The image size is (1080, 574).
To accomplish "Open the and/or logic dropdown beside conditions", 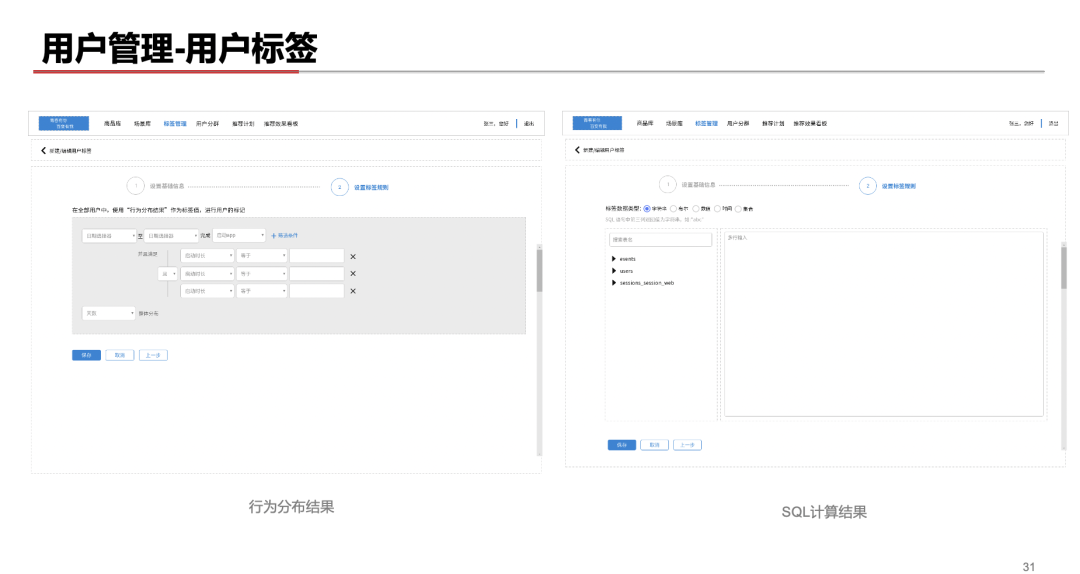I will [168, 274].
